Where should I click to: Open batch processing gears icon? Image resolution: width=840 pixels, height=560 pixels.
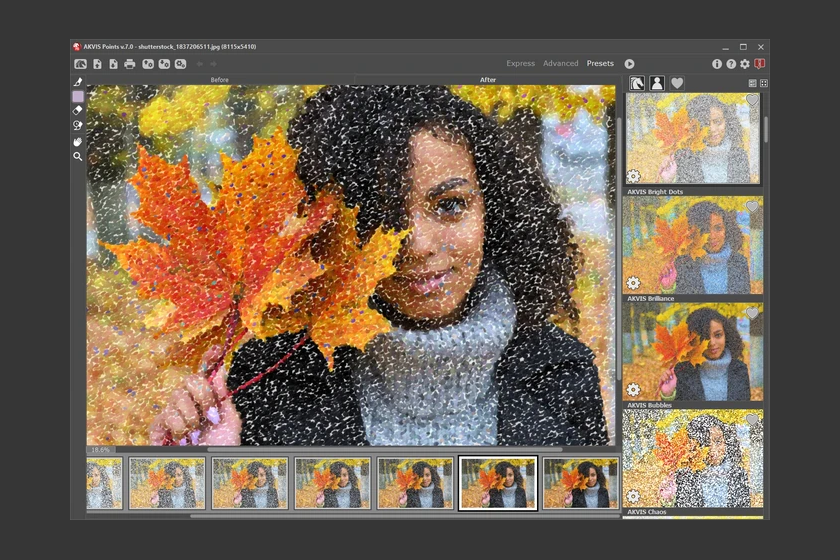pyautogui.click(x=181, y=64)
